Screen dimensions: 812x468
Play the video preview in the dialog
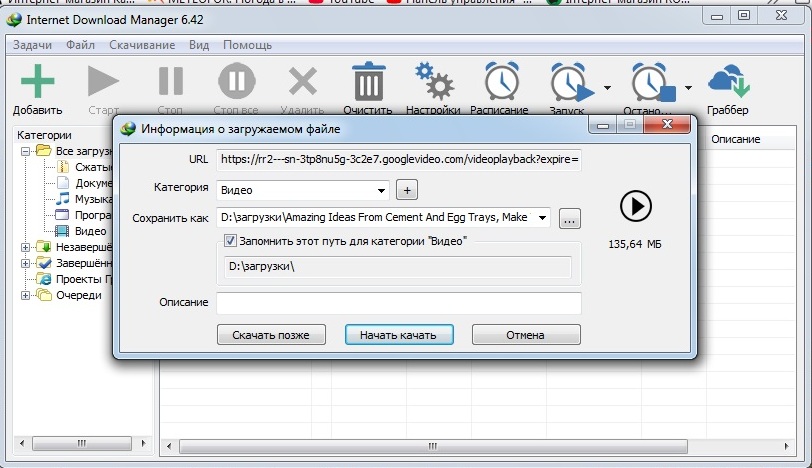pos(635,207)
